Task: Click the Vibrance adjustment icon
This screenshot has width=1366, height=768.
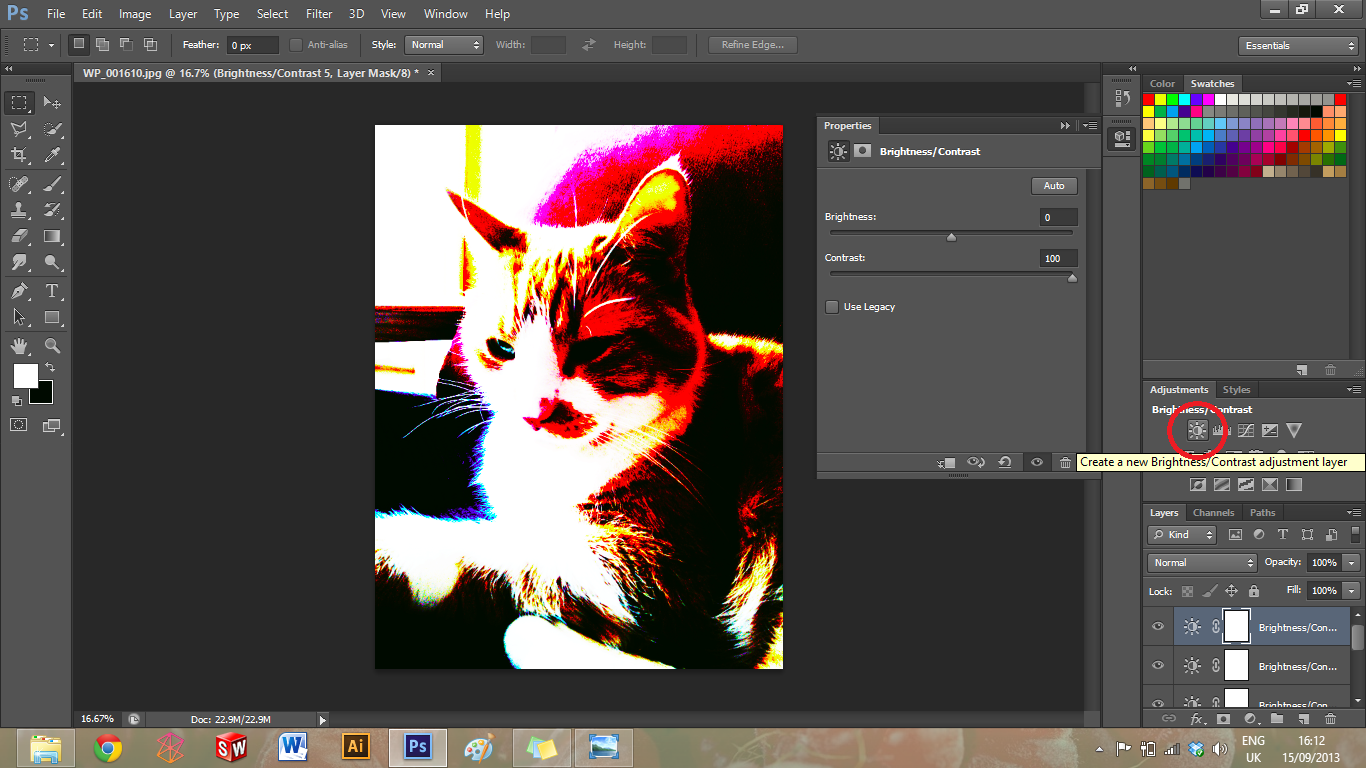Action: pyautogui.click(x=1294, y=430)
